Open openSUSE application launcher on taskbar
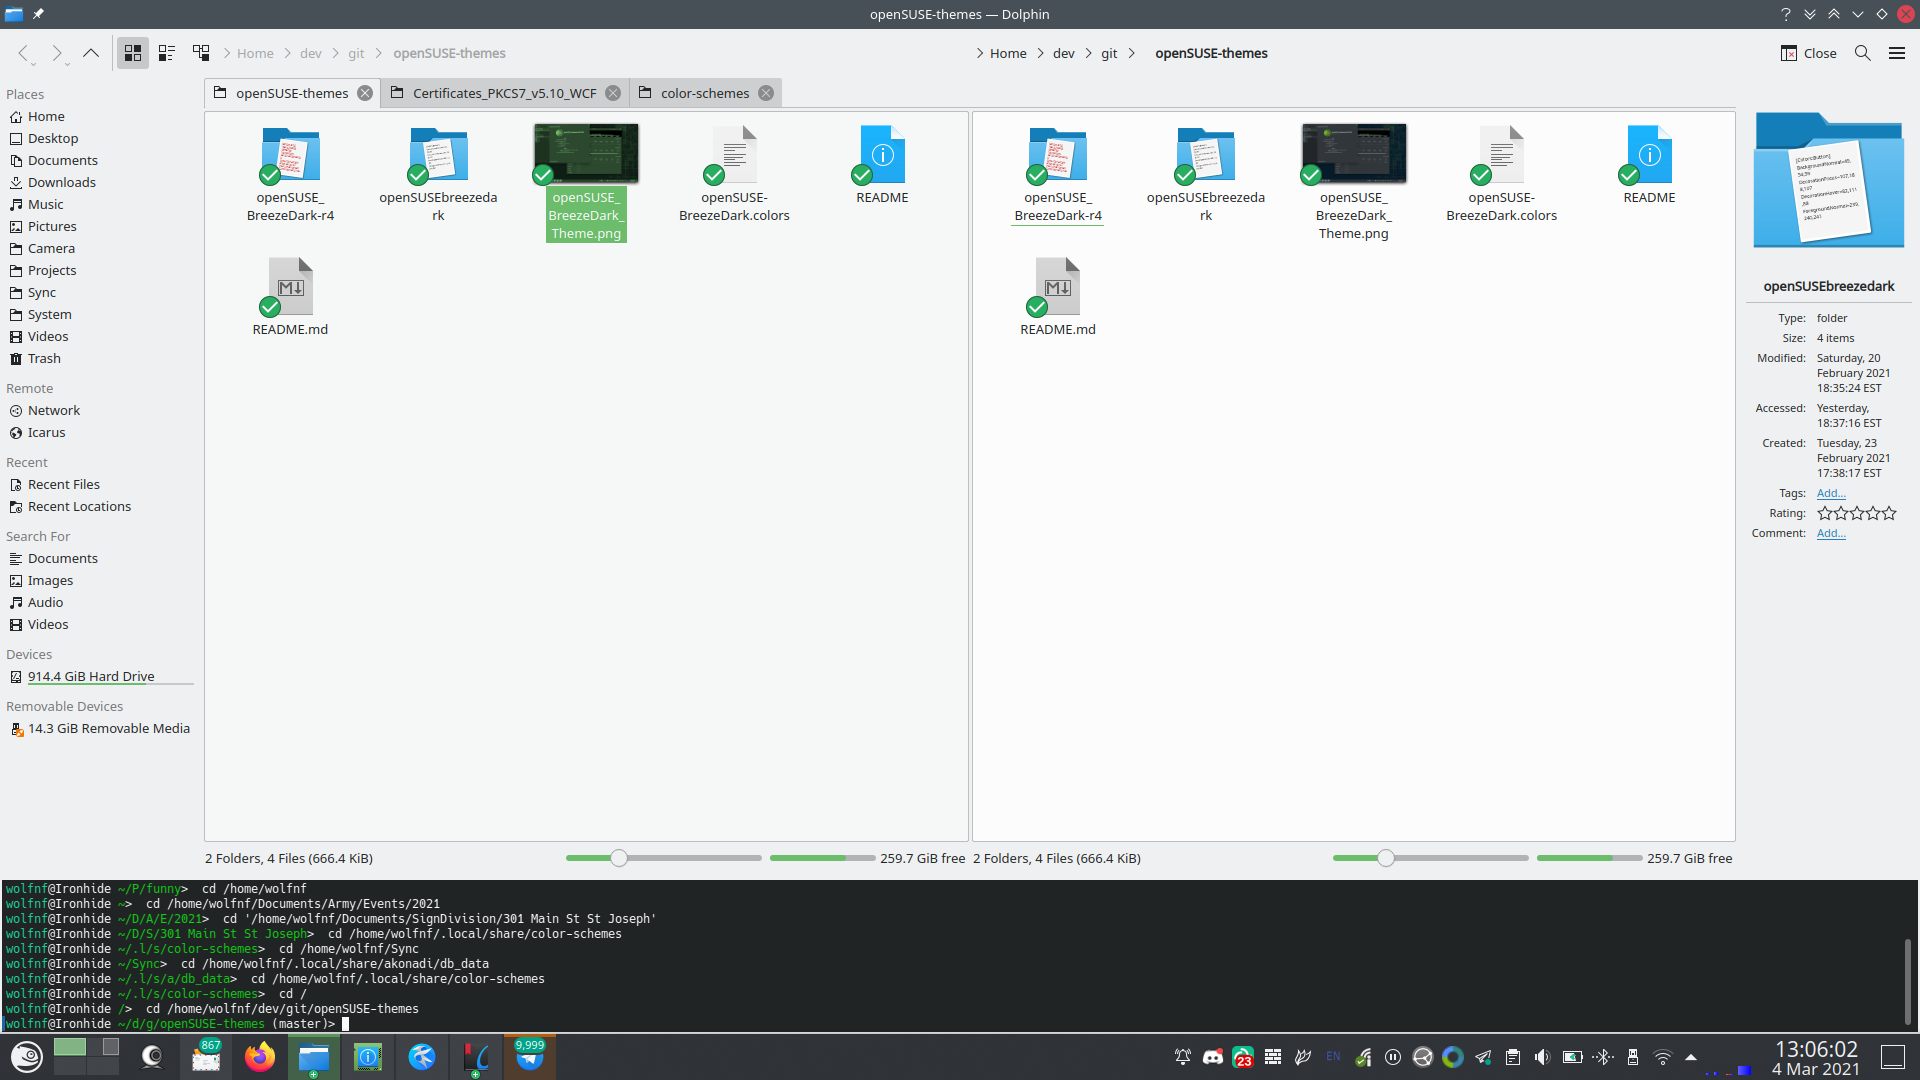This screenshot has height=1080, width=1920. point(27,1057)
